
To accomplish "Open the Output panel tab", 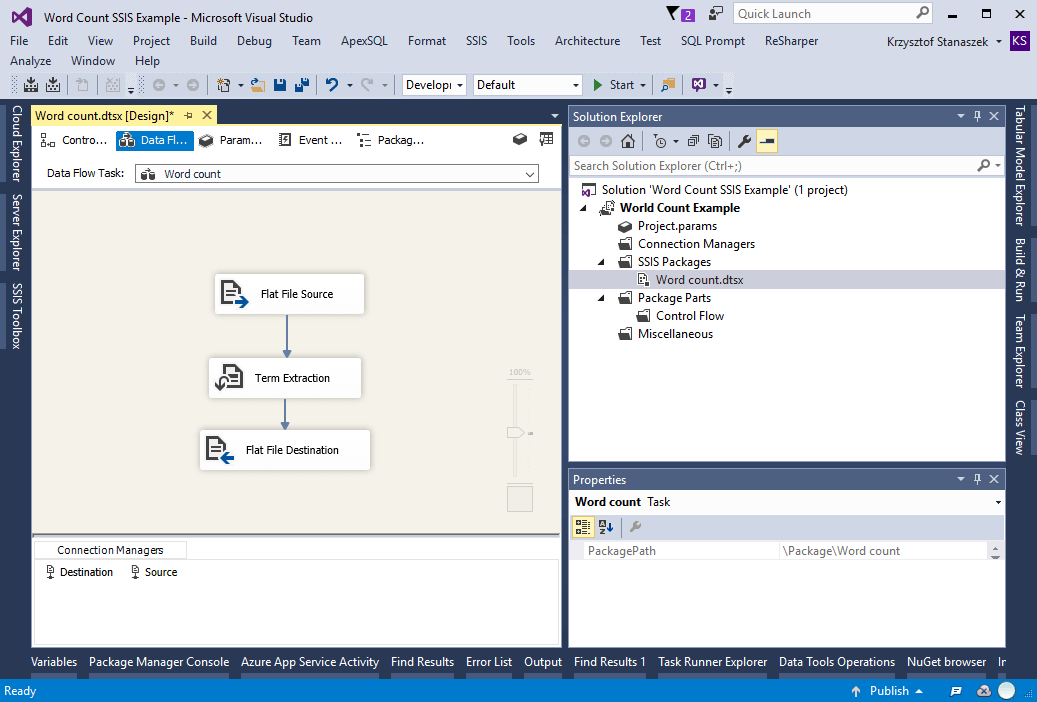I will point(543,662).
